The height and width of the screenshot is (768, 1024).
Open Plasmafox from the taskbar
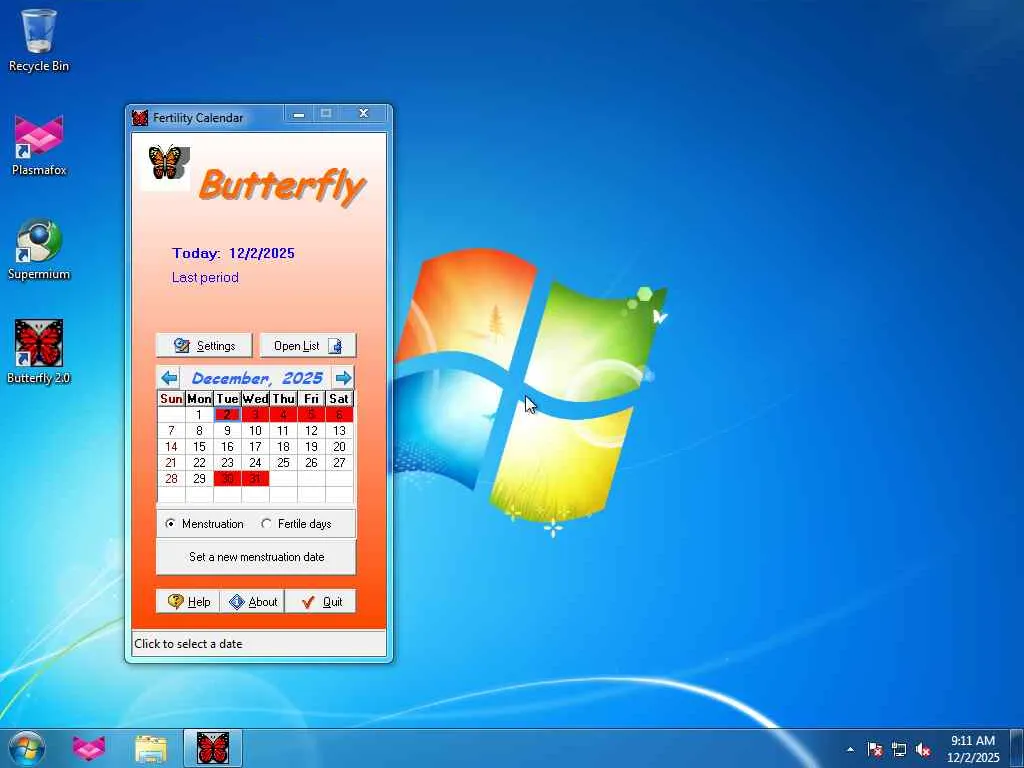point(89,748)
